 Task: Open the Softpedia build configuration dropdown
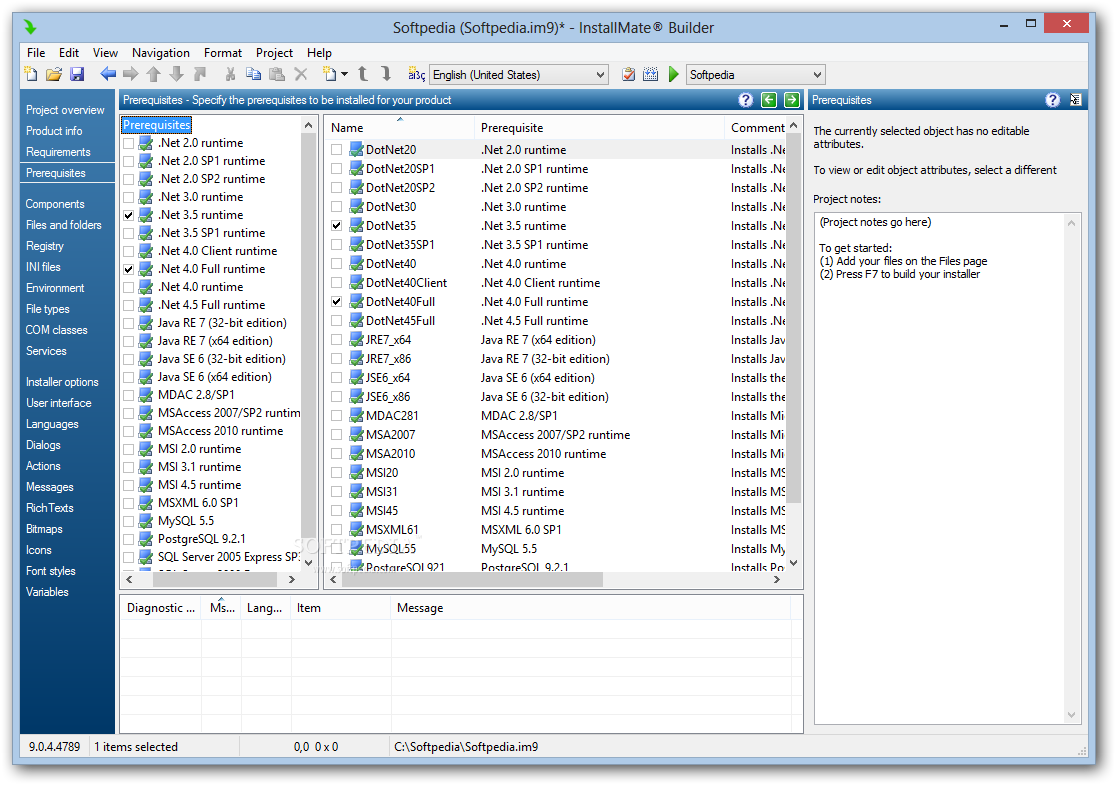tap(755, 75)
